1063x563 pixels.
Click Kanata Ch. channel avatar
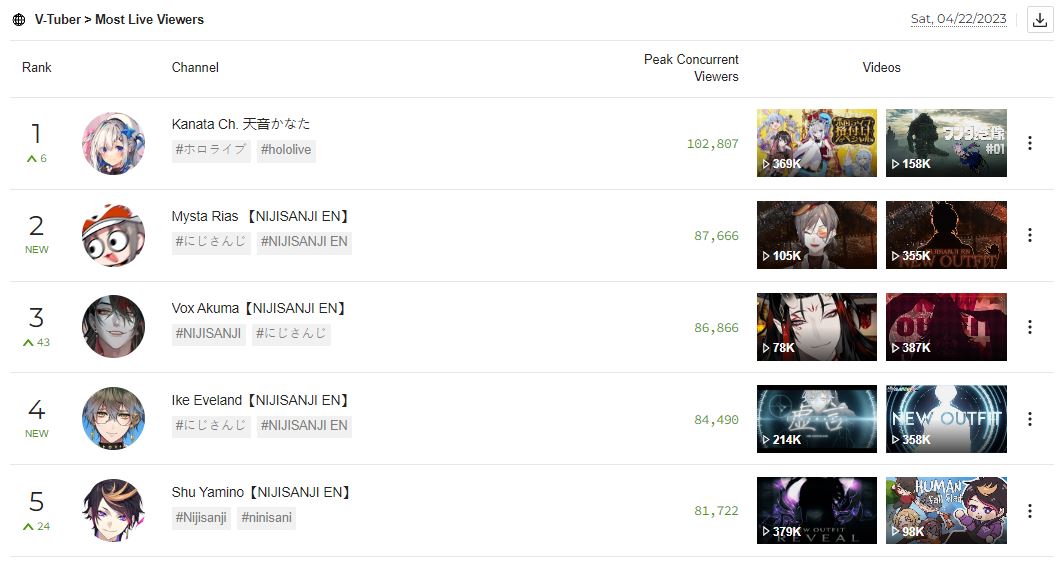[113, 143]
